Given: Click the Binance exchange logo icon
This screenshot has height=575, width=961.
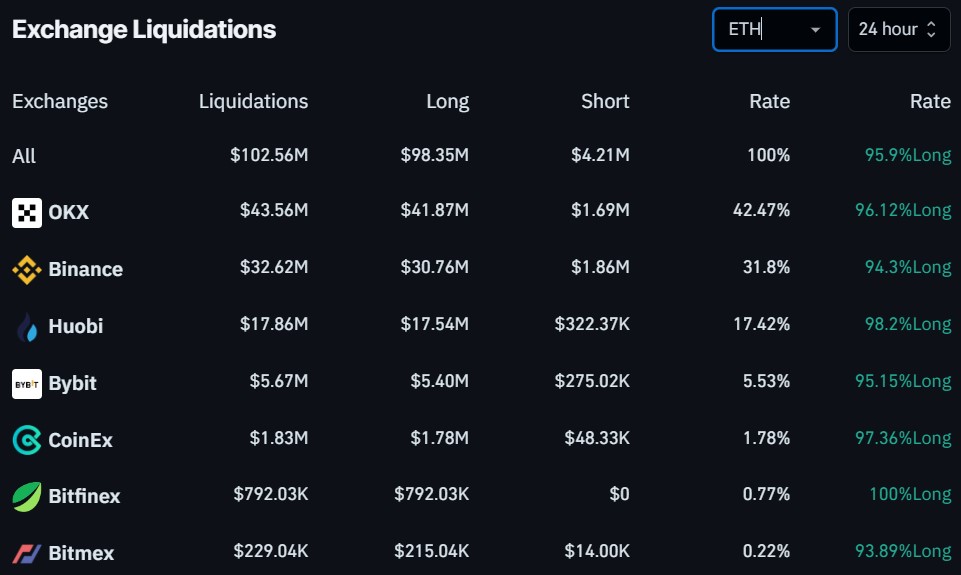Looking at the screenshot, I should tap(27, 269).
